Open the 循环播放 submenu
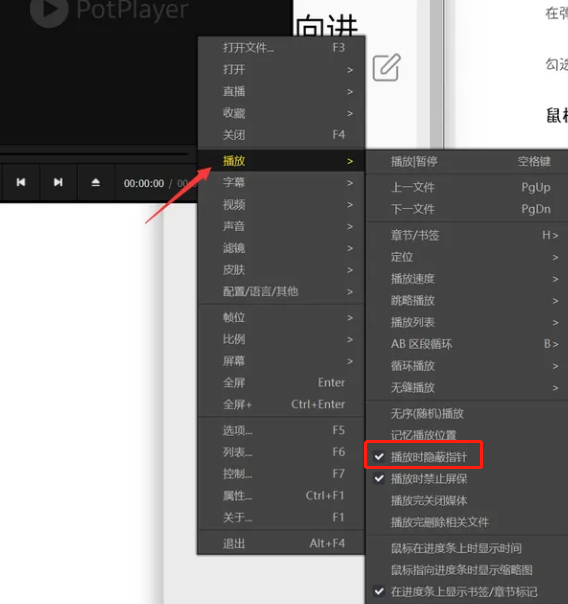 click(x=467, y=366)
